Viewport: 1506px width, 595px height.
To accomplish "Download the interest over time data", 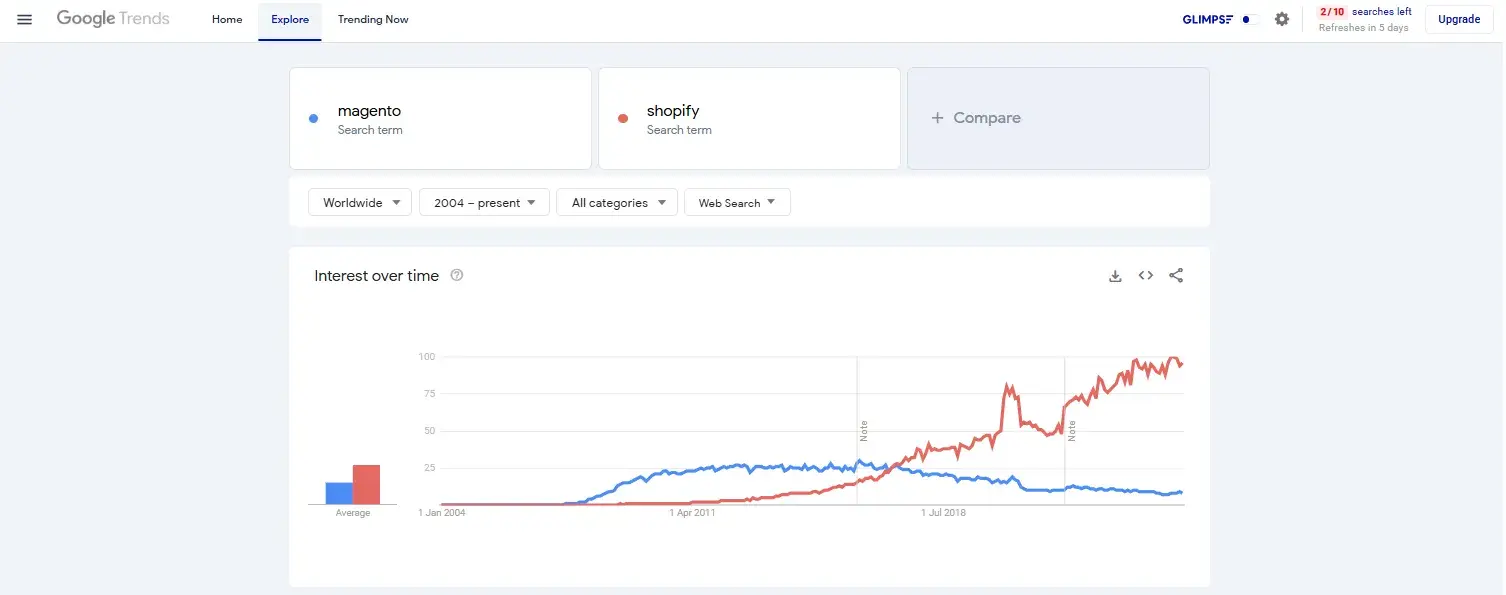I will point(1115,275).
